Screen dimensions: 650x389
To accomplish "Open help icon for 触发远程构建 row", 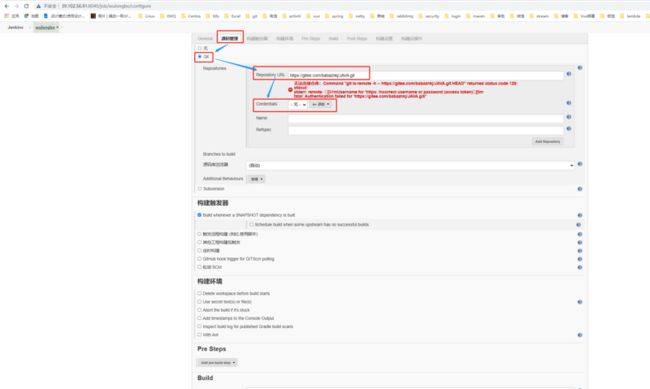I will 580,234.
